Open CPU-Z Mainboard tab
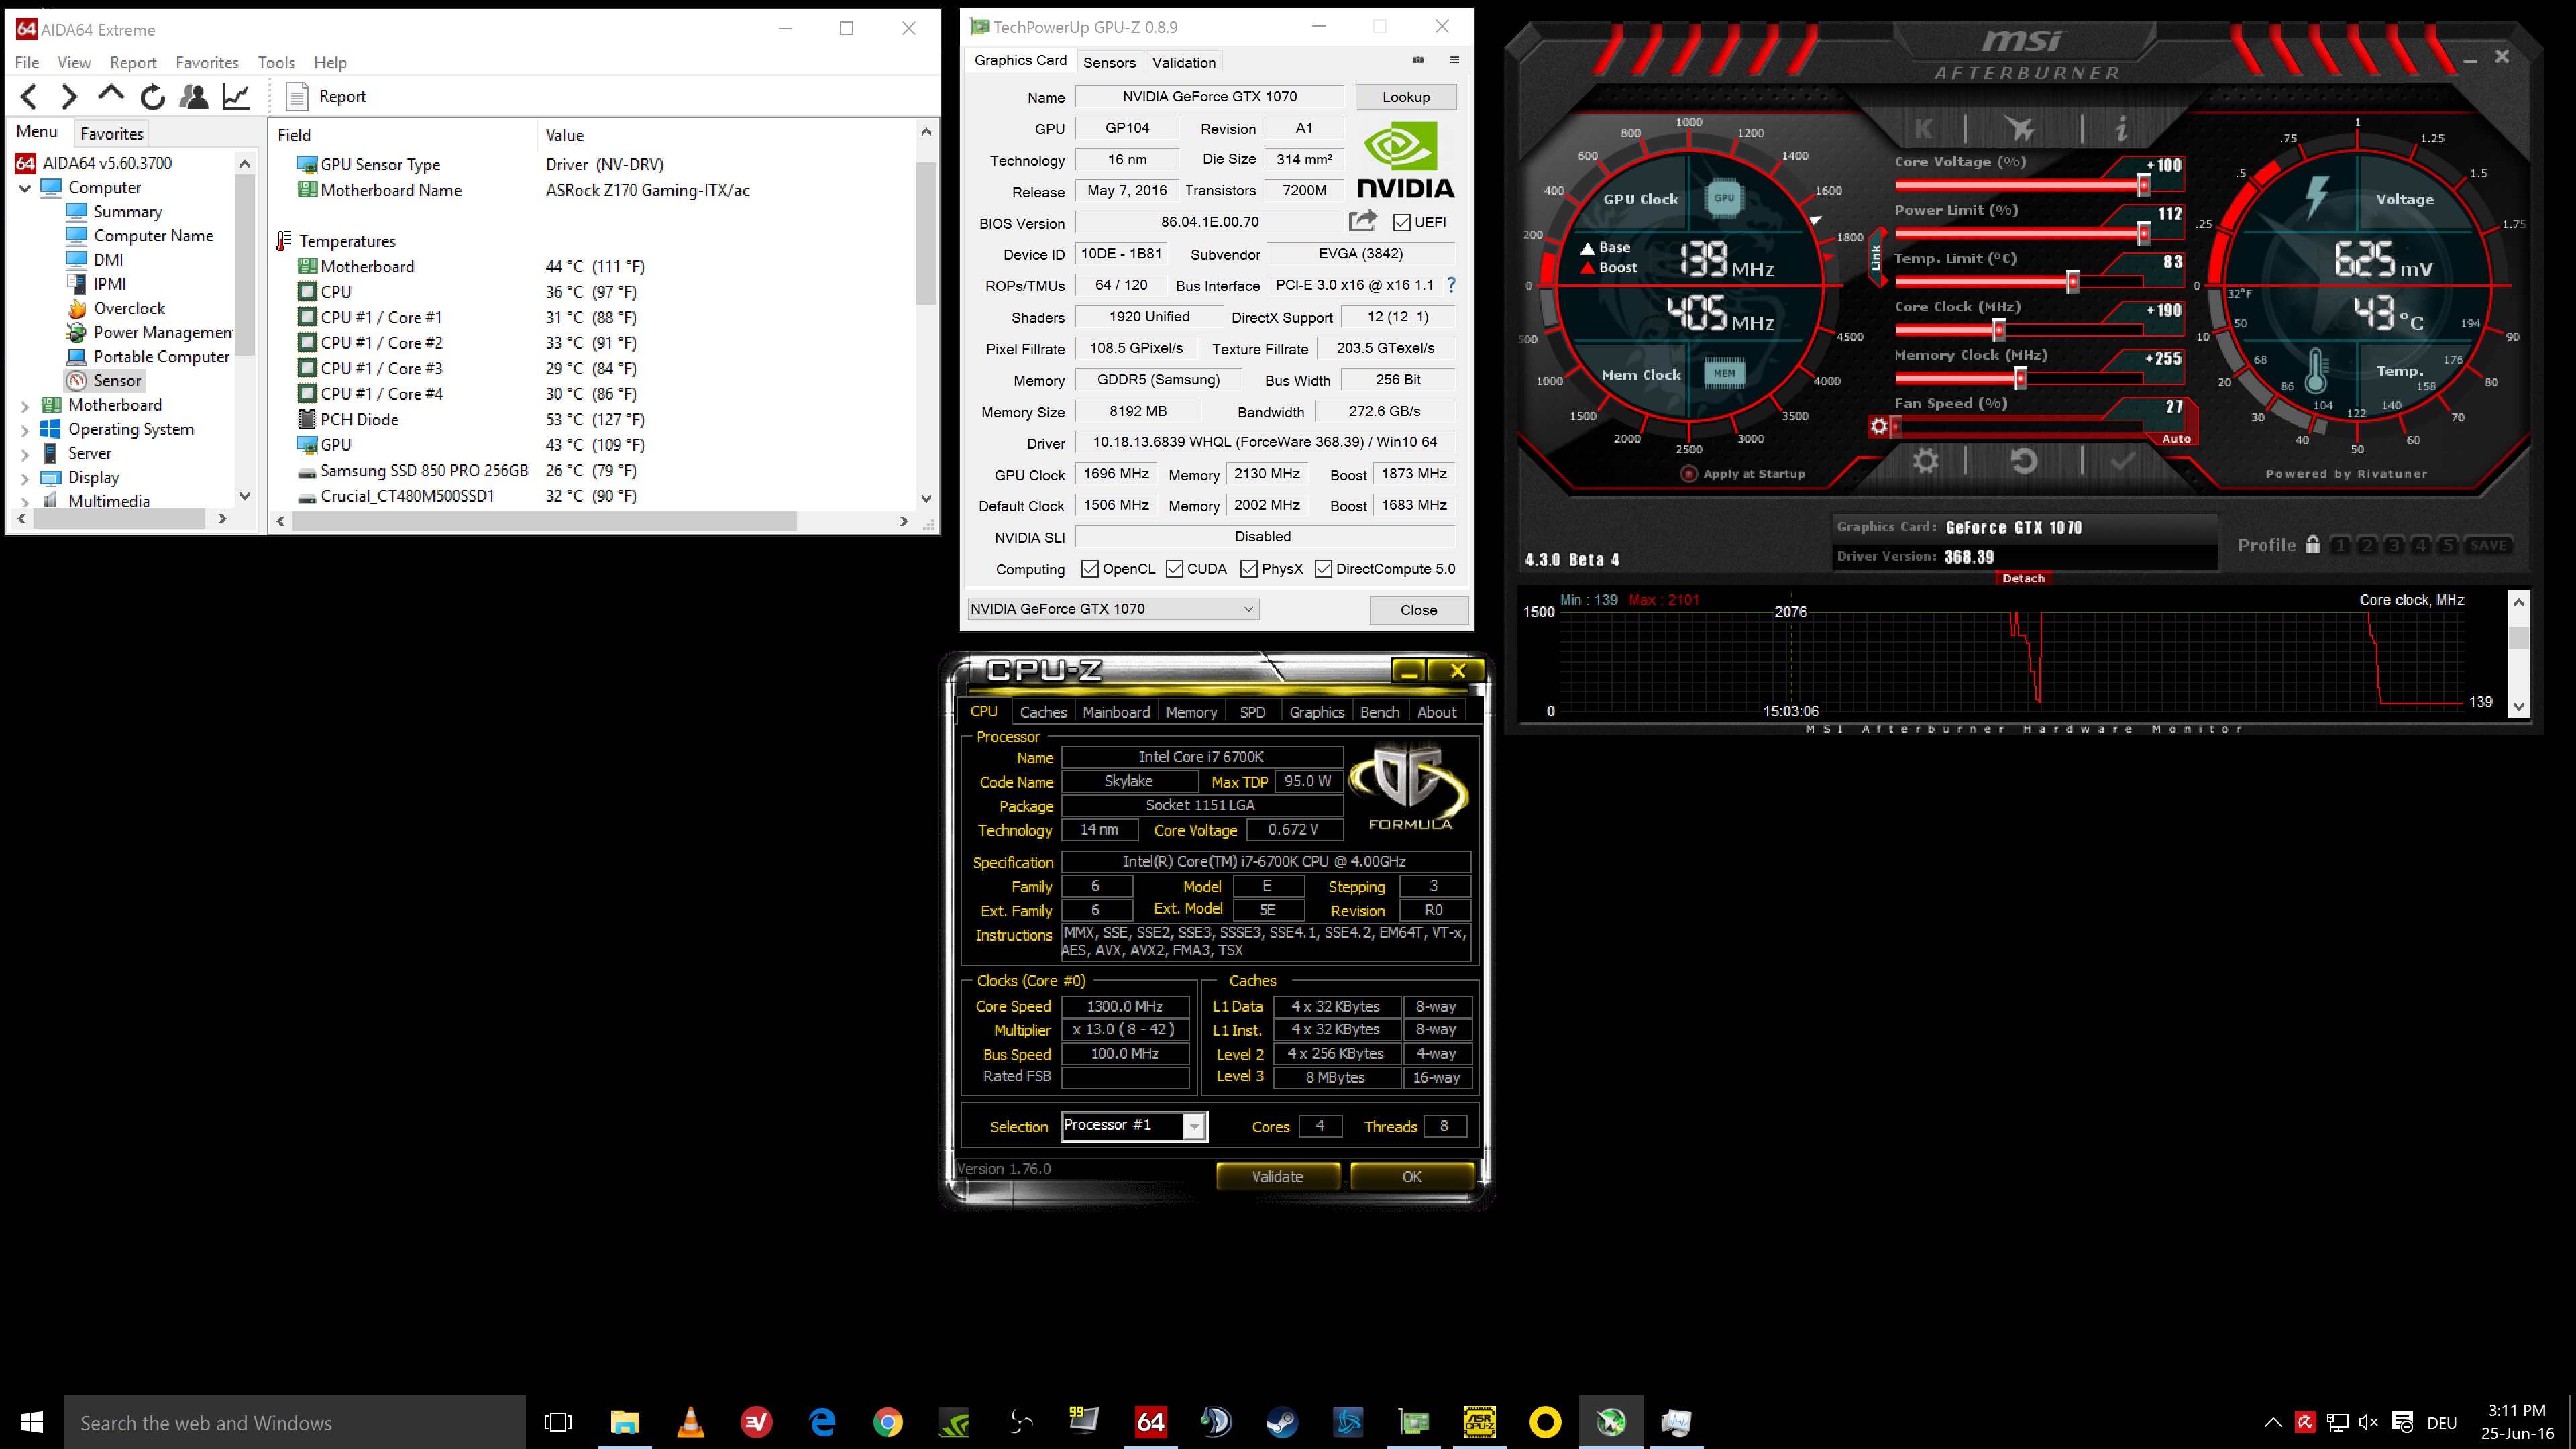The image size is (2576, 1449). [x=1116, y=712]
